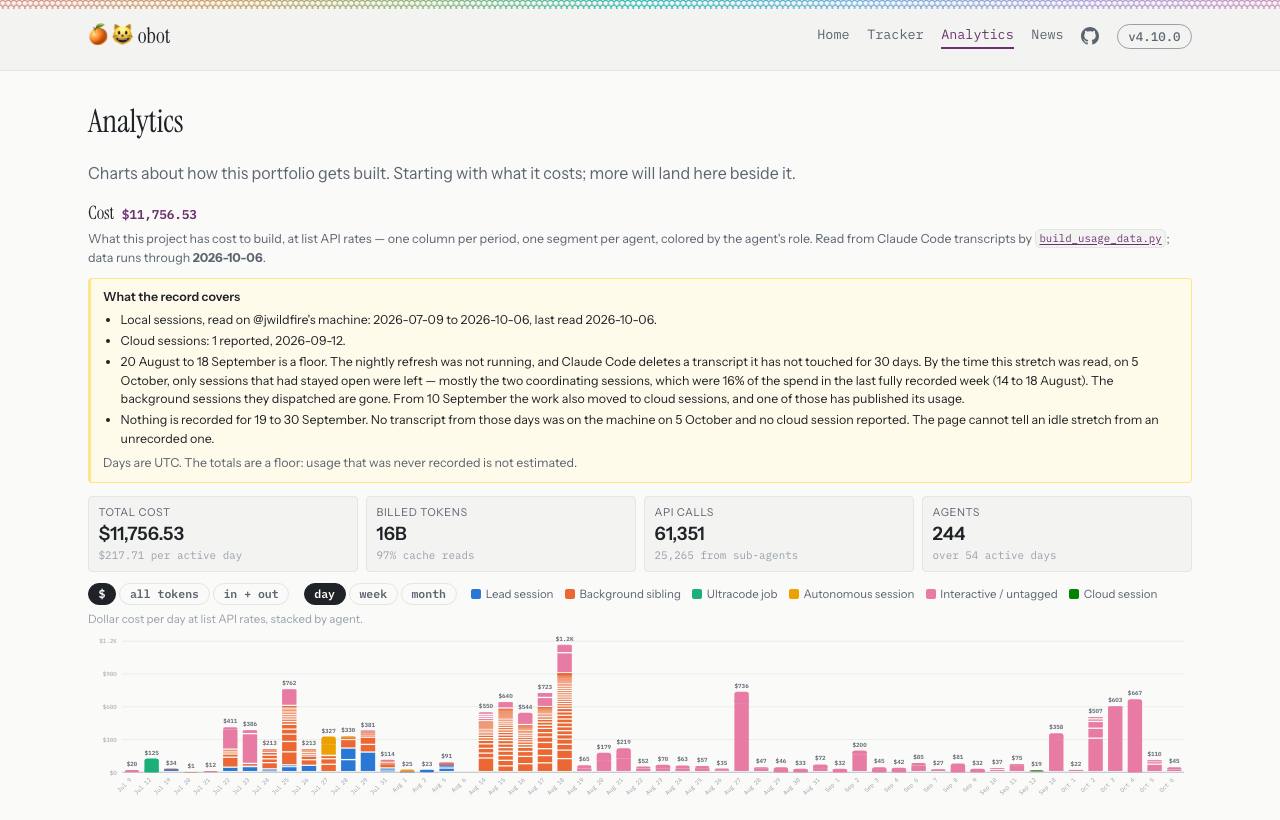Viewport: 1280px width, 820px height.
Task: Click the Lead session blue legend swatch
Action: click(x=476, y=594)
